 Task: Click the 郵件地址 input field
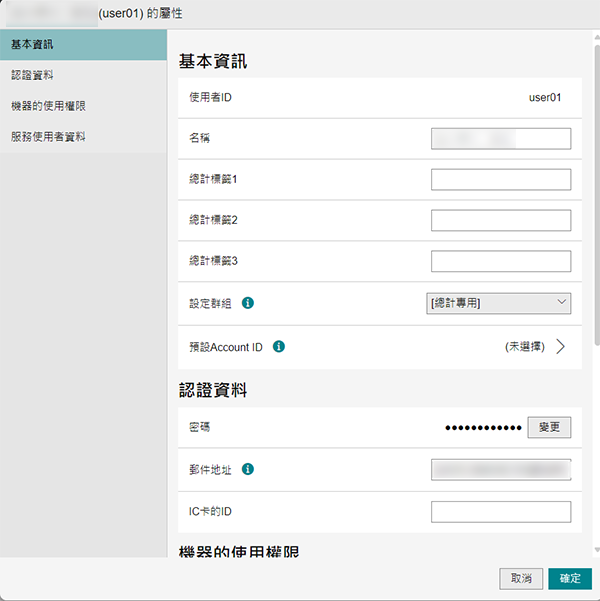[x=500, y=469]
